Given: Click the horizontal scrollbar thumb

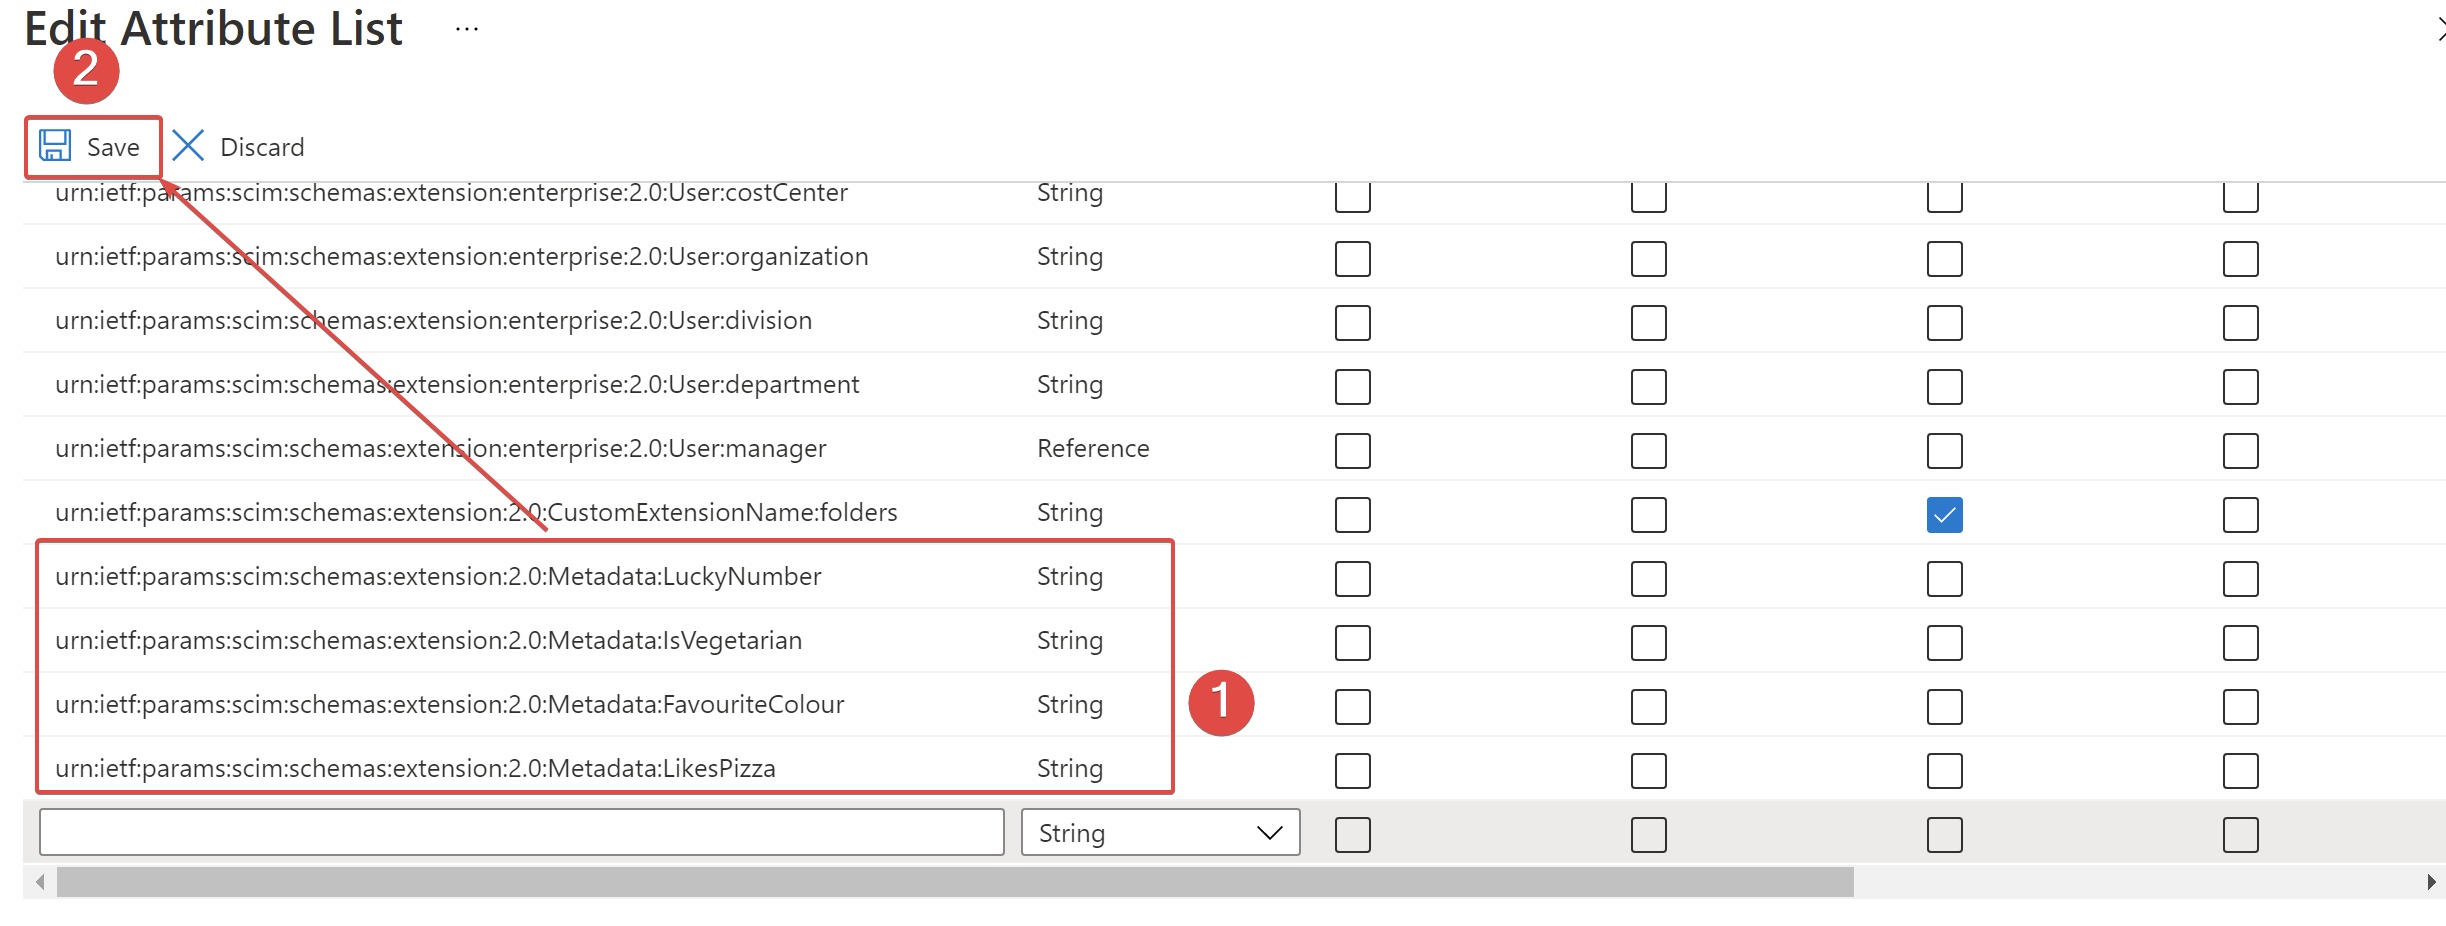Looking at the screenshot, I should [954, 882].
